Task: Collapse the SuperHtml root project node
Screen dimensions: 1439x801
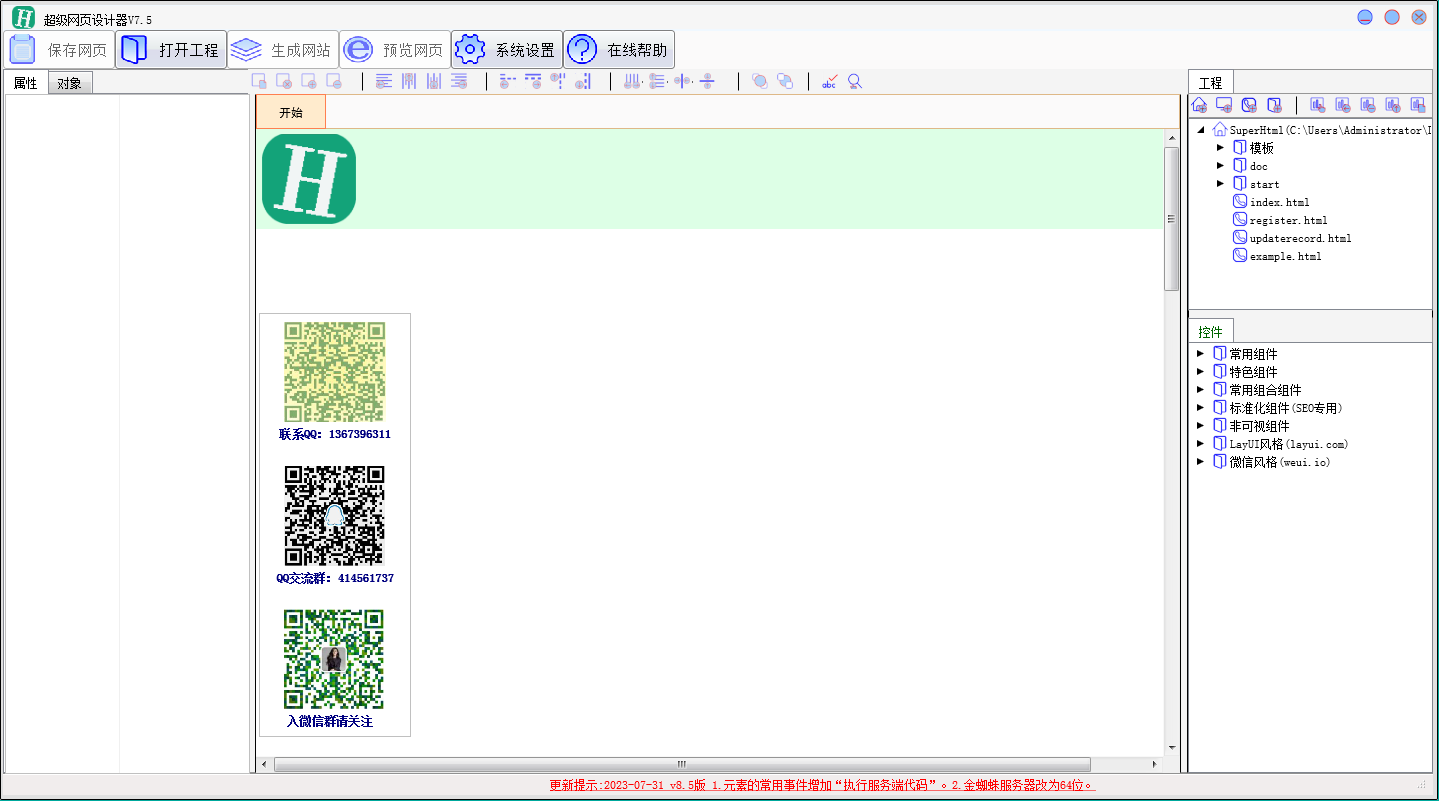Action: (x=1200, y=129)
